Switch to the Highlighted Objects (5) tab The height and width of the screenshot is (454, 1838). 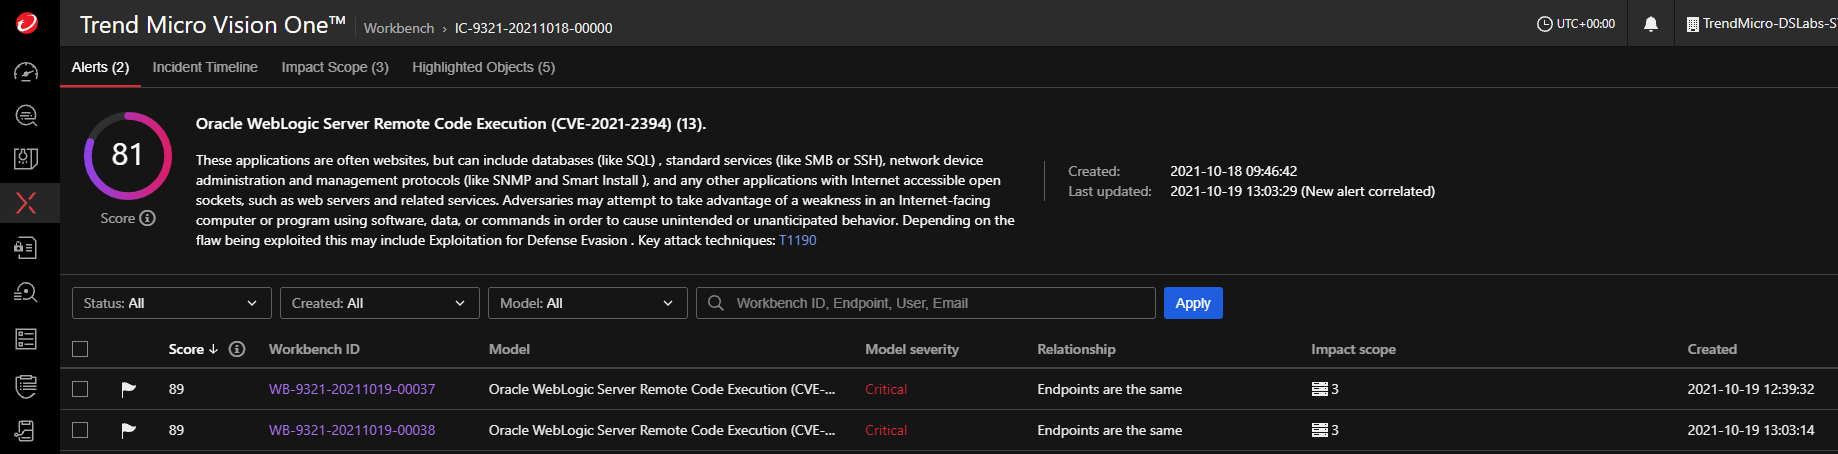[483, 67]
